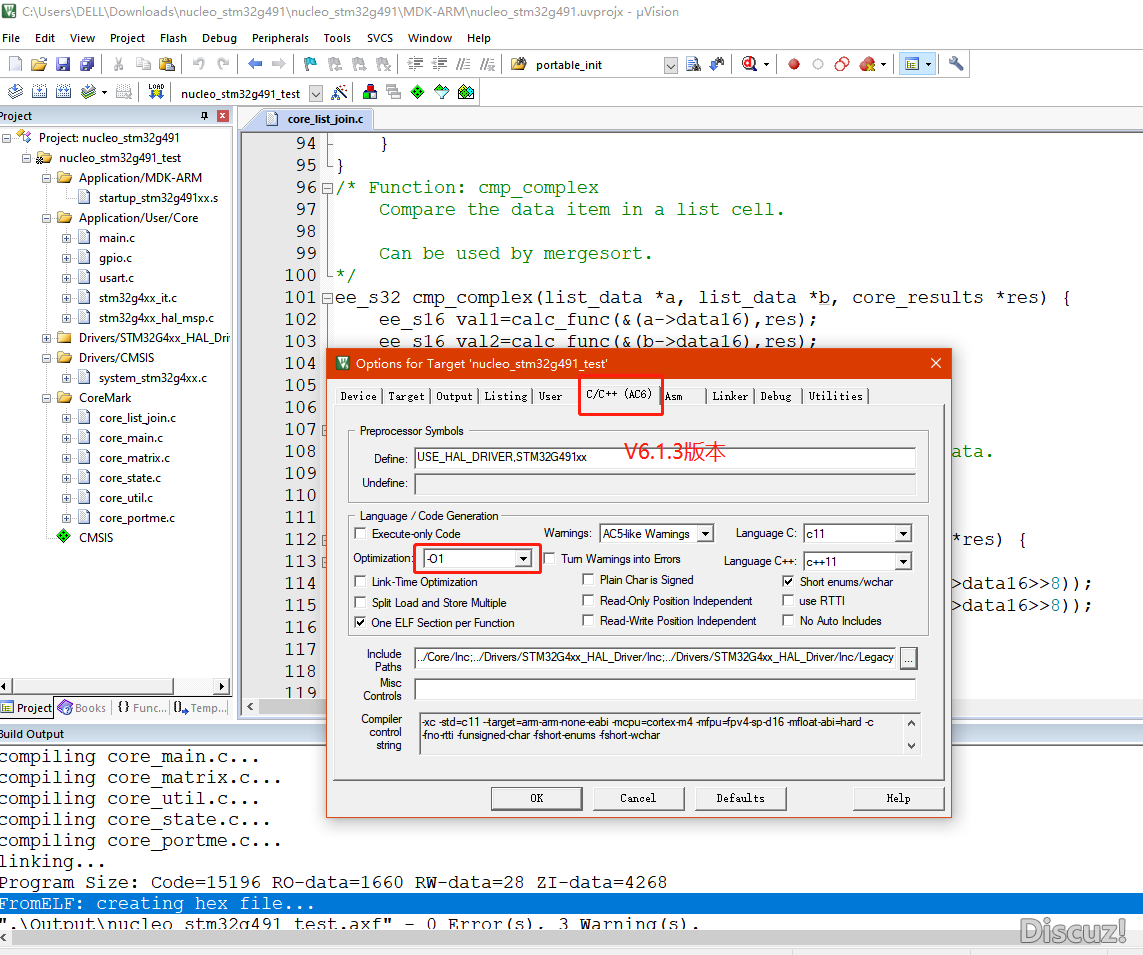1143x955 pixels.
Task: Click the comment selection icon
Action: pos(464,64)
